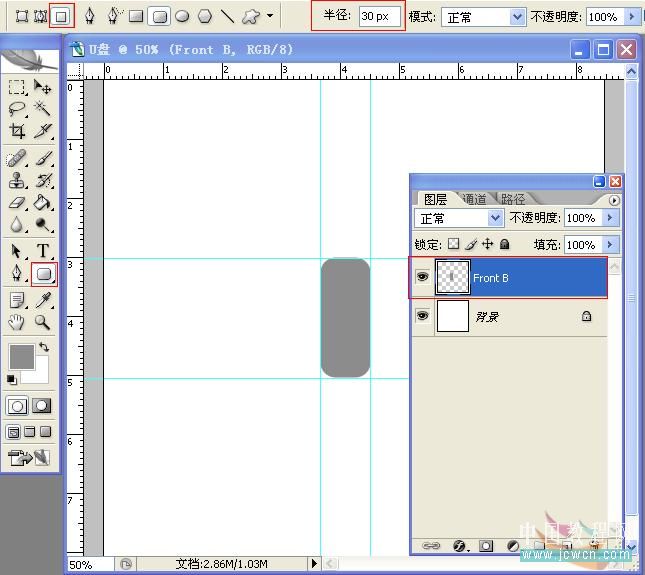Click the foreground gray color swatch
Screen dimensions: 645x575
(20, 356)
